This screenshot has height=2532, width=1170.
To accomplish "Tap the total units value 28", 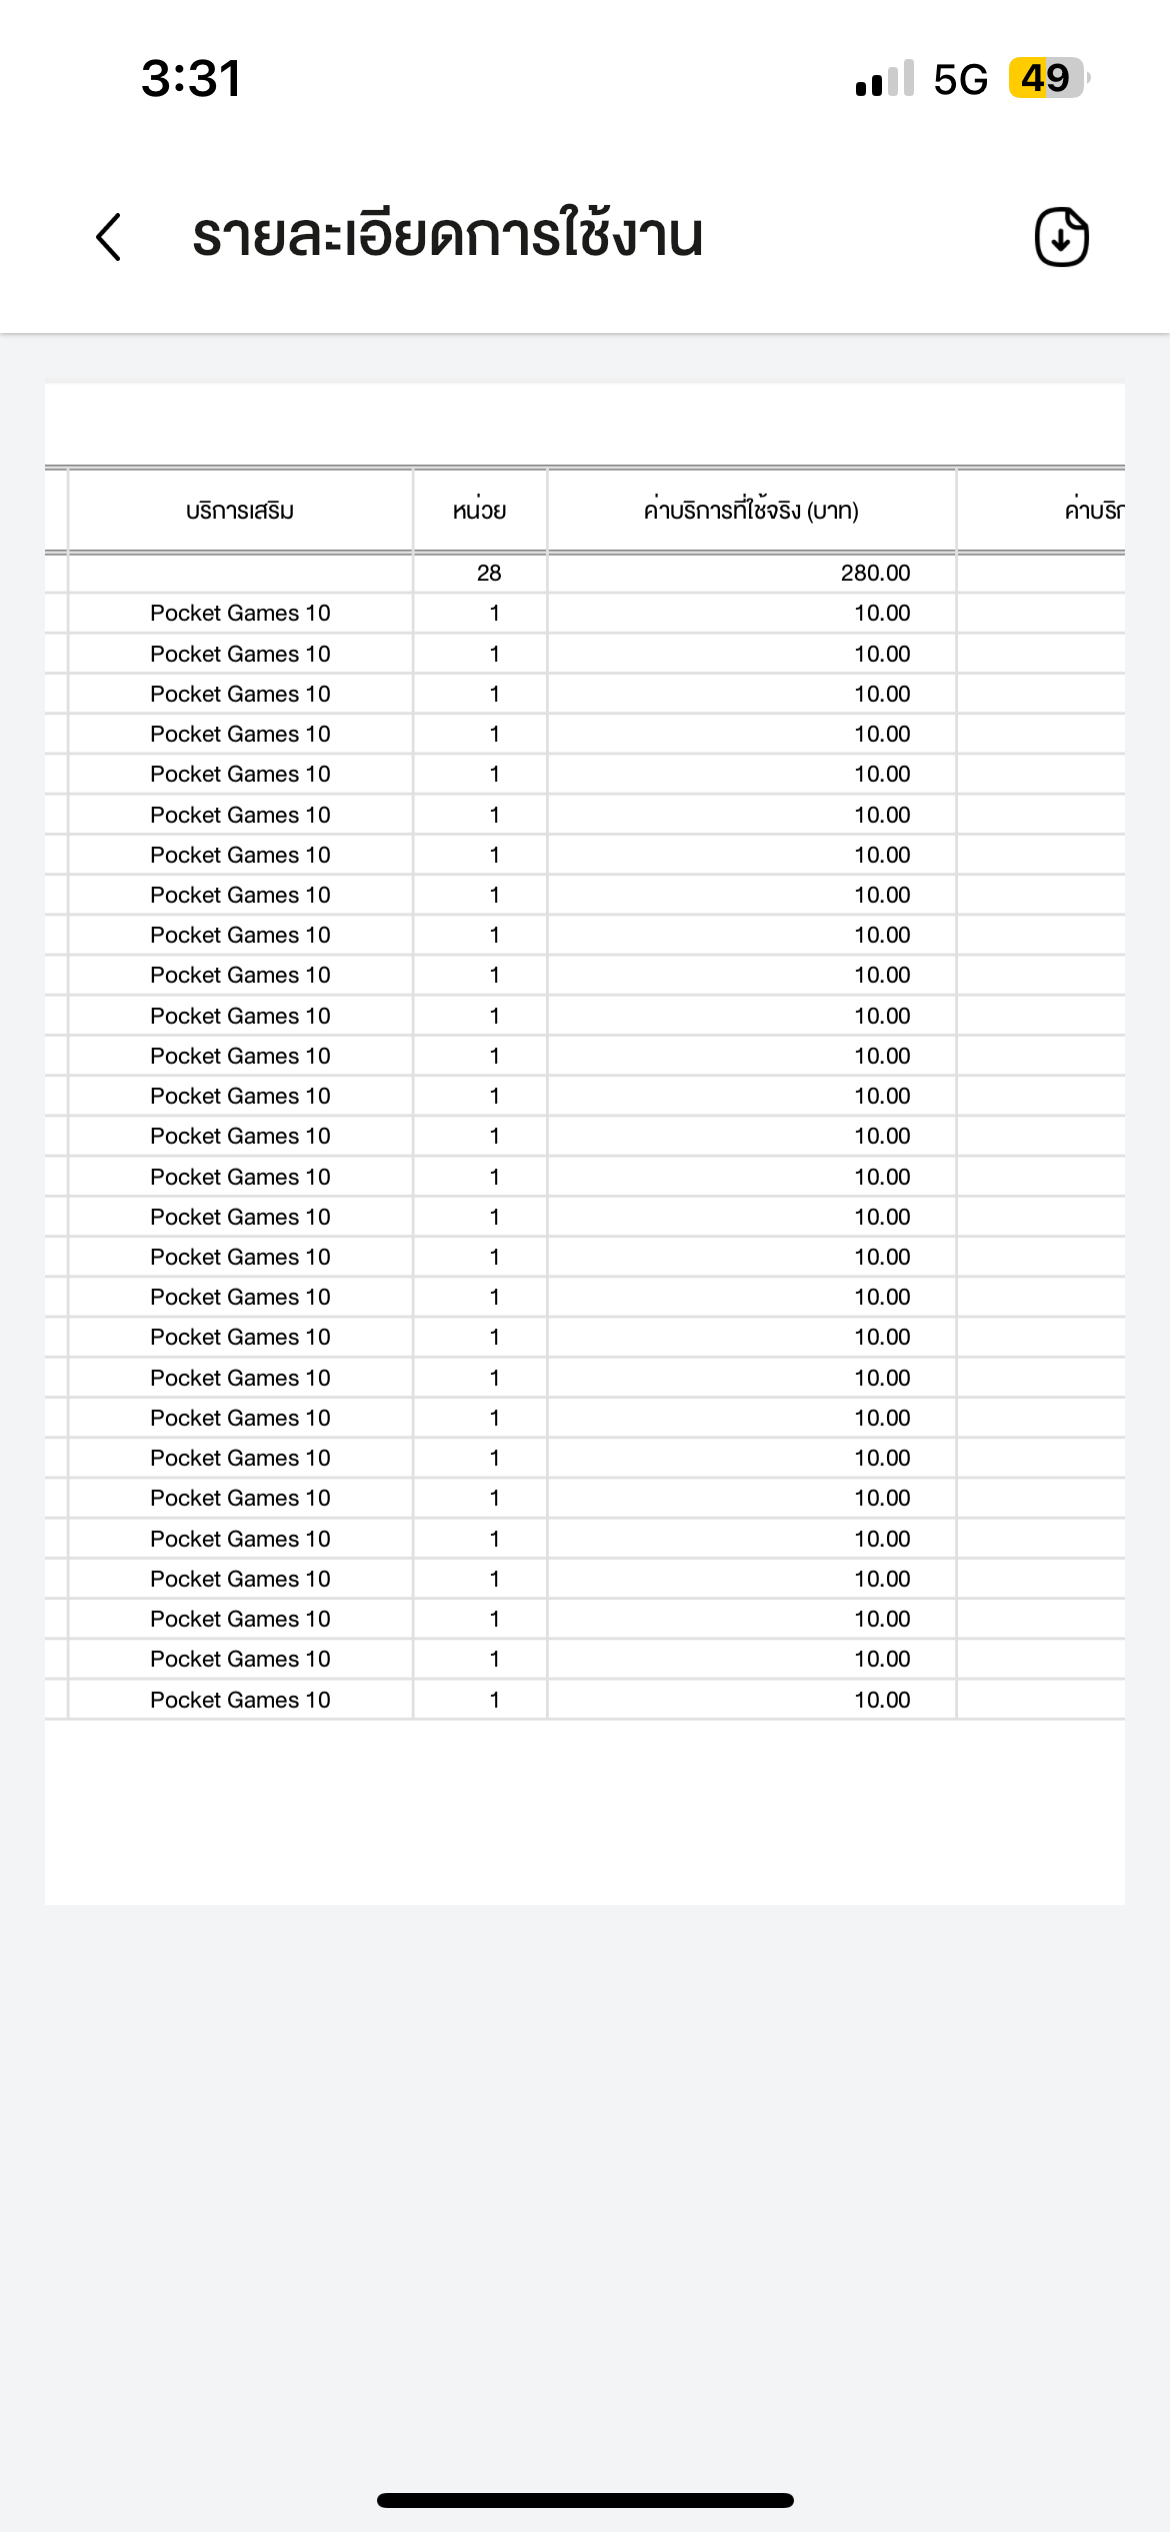I will pos(489,573).
